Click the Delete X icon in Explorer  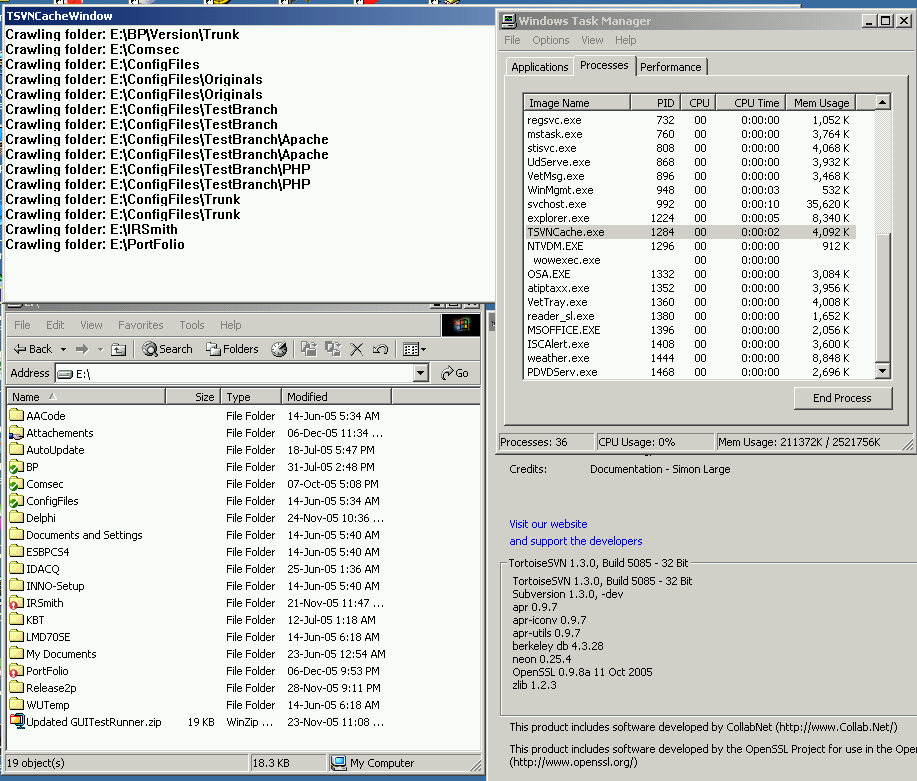(356, 349)
